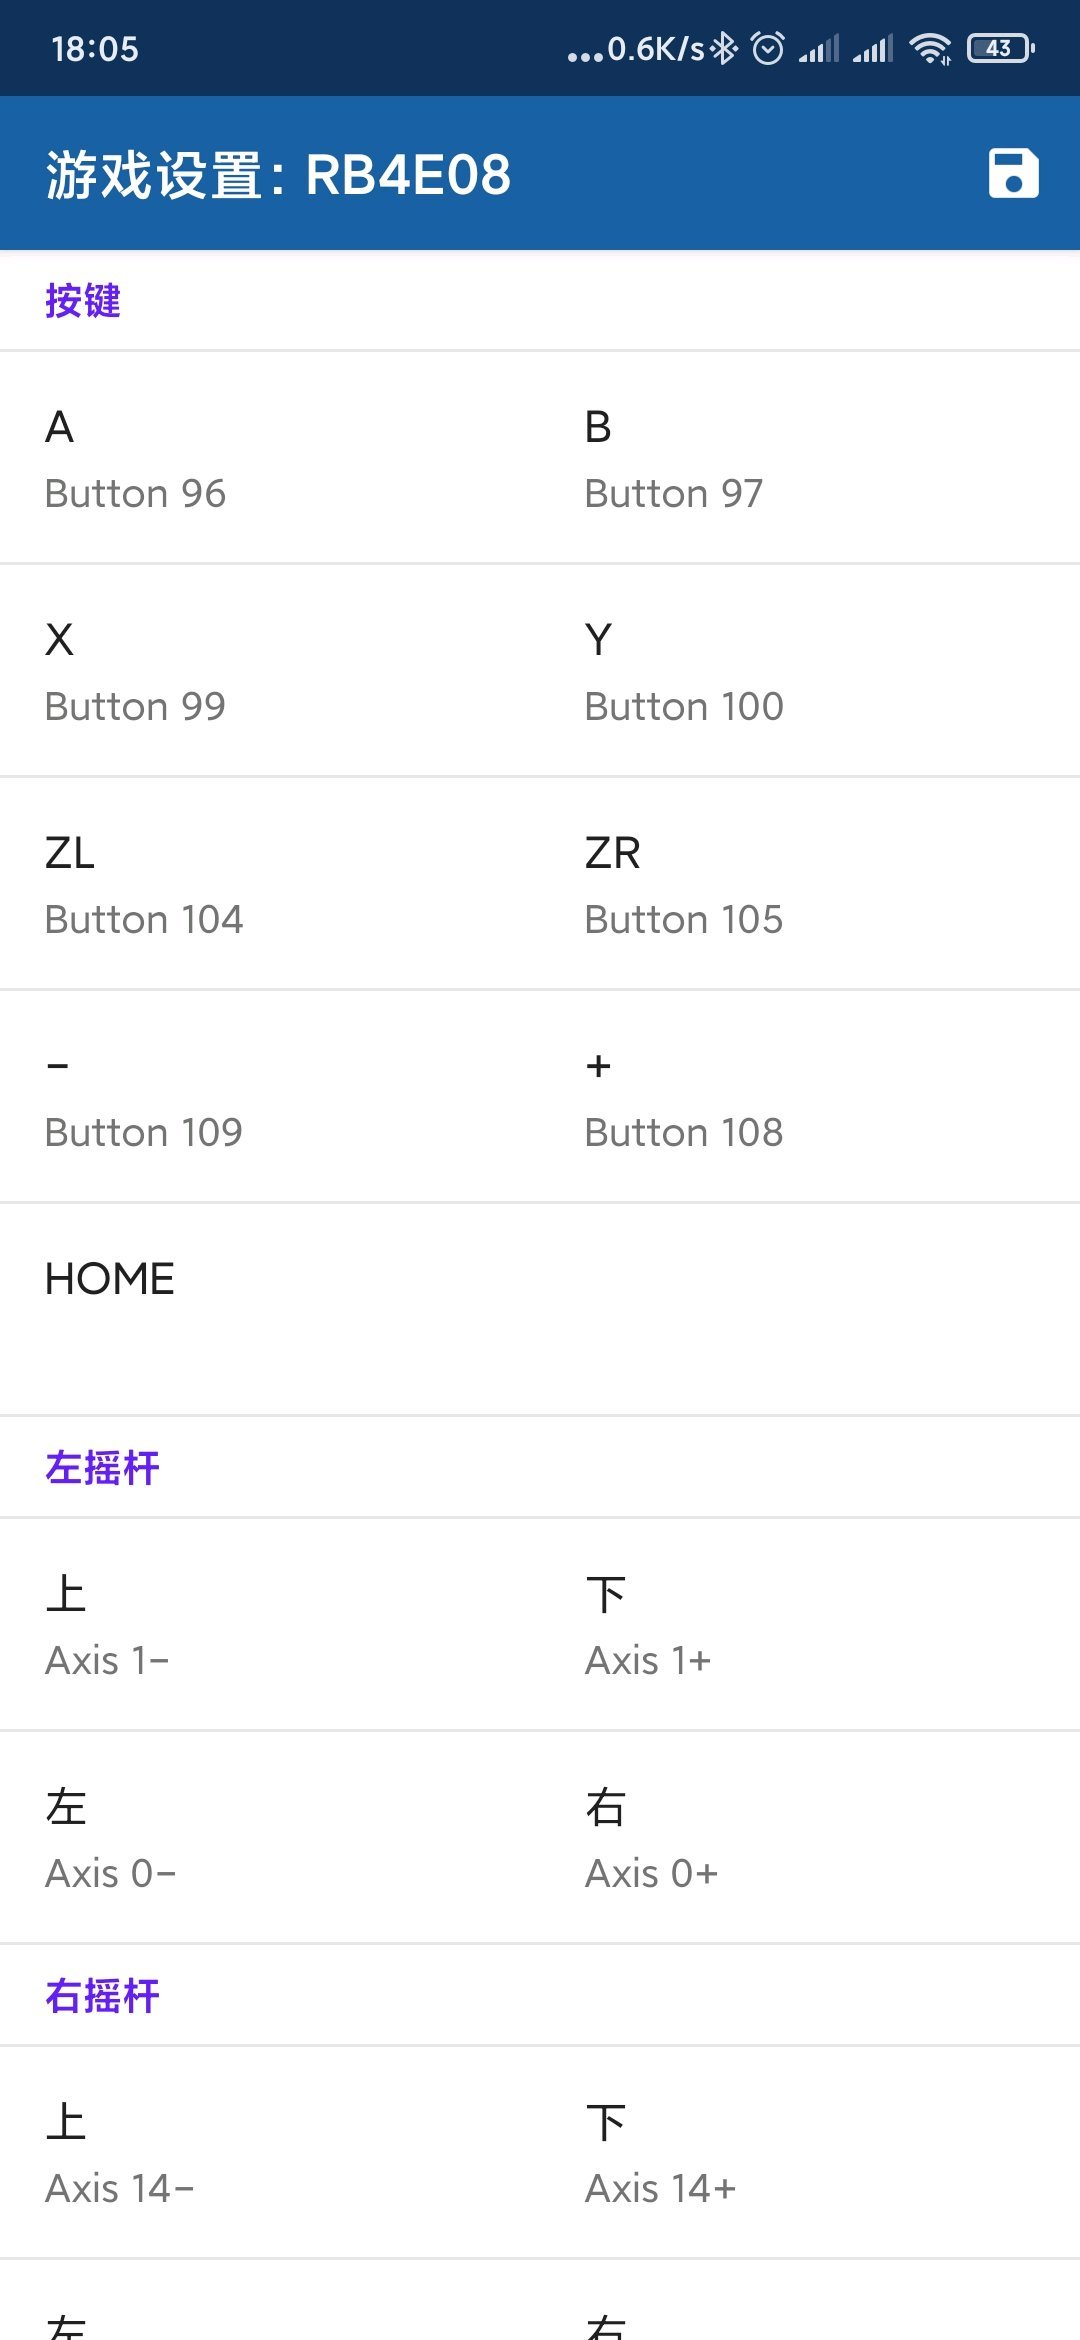Configure left stick left direction Axis 0-
This screenshot has width=1080, height=2340.
[x=270, y=1838]
